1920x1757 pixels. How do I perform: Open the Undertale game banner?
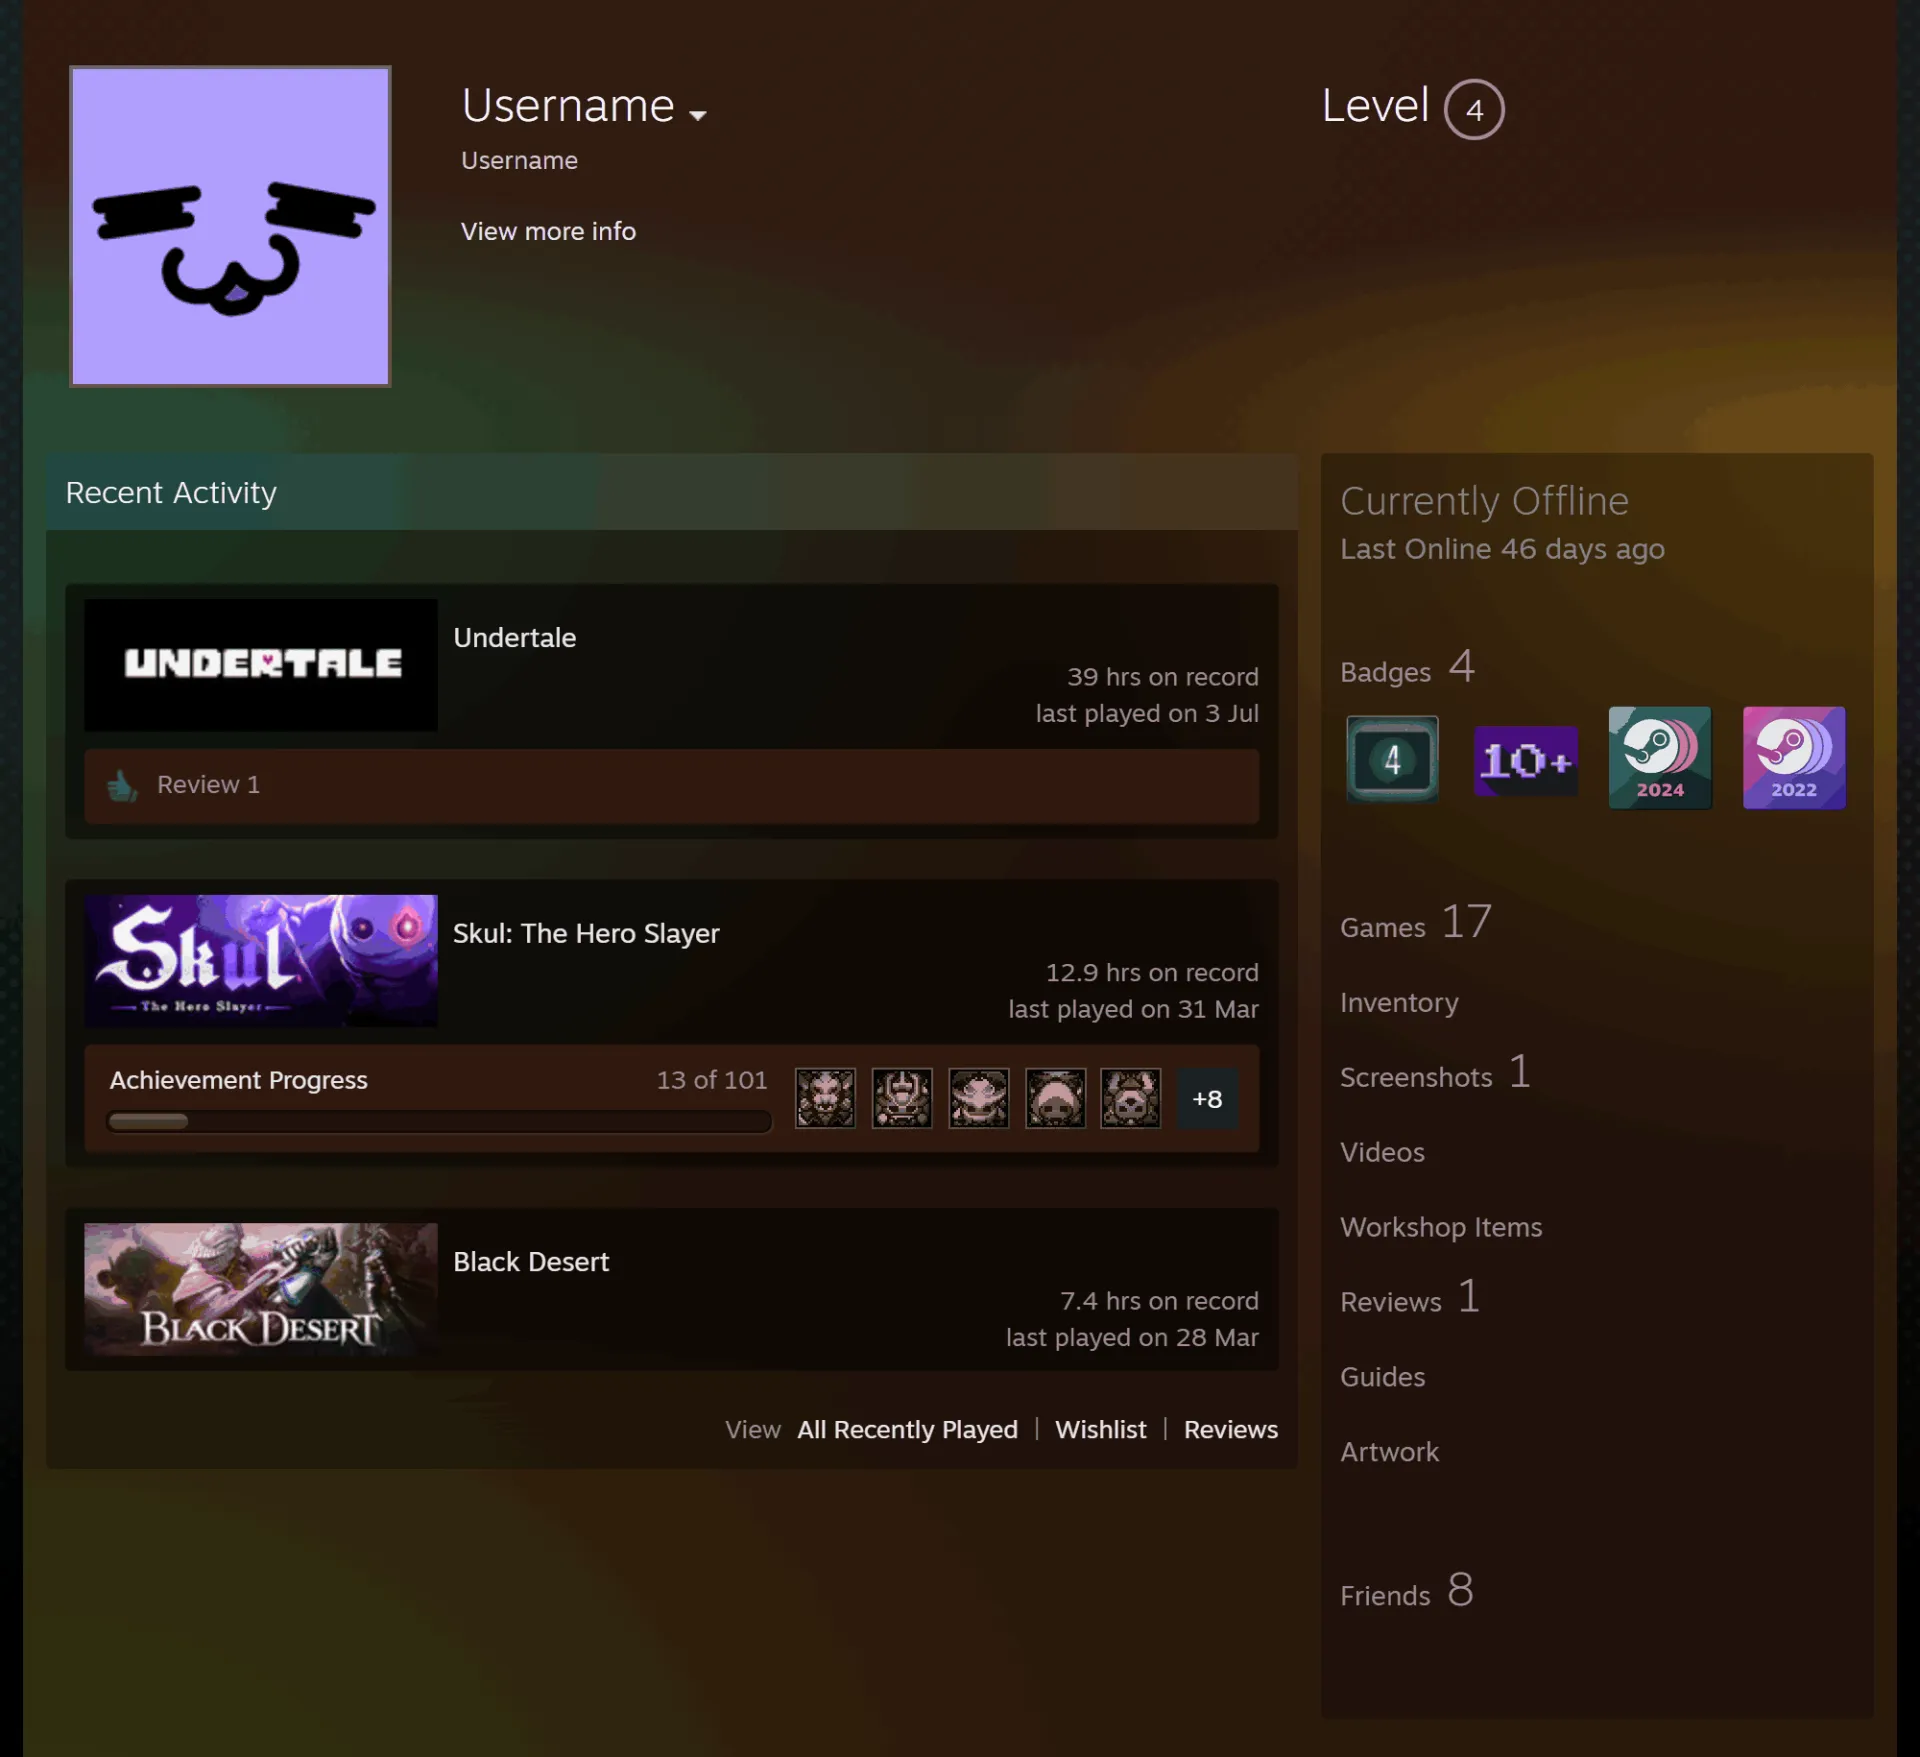[261, 665]
